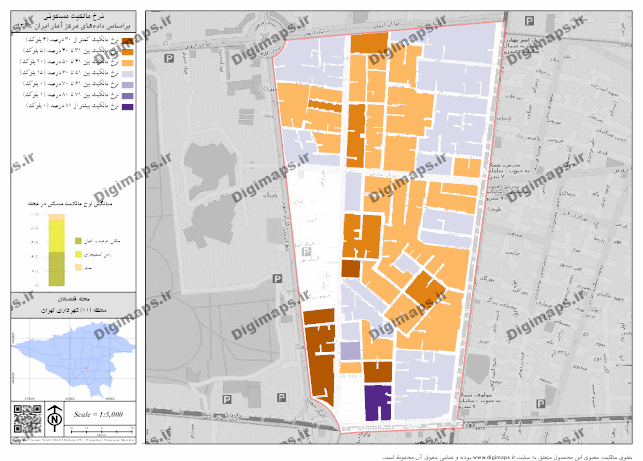Click the right of the two bottom parking icons
Image resolution: width=643 pixels, height=461 pixels.
[x=281, y=397]
